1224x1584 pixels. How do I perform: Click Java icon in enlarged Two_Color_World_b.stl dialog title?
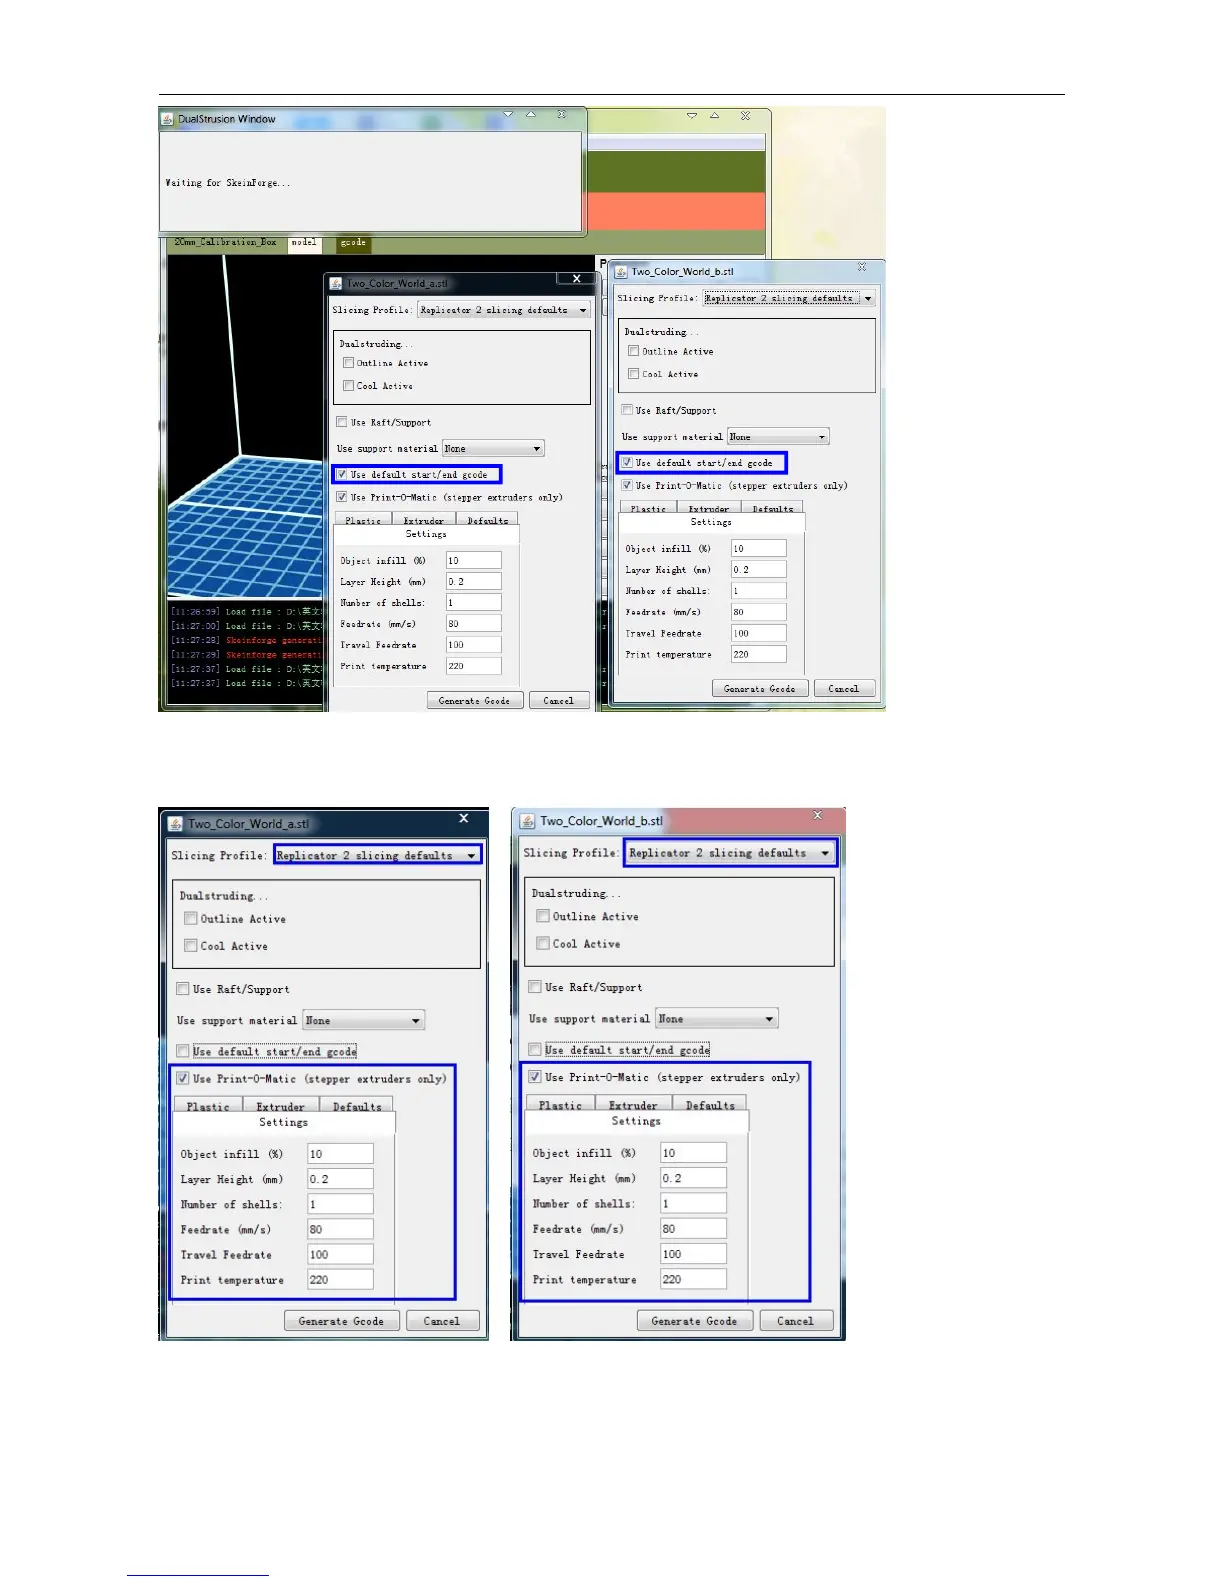528,821
